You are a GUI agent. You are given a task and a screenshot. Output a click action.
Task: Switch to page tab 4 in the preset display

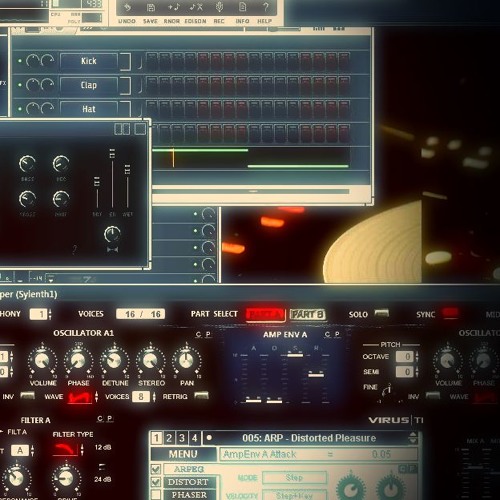(x=194, y=438)
